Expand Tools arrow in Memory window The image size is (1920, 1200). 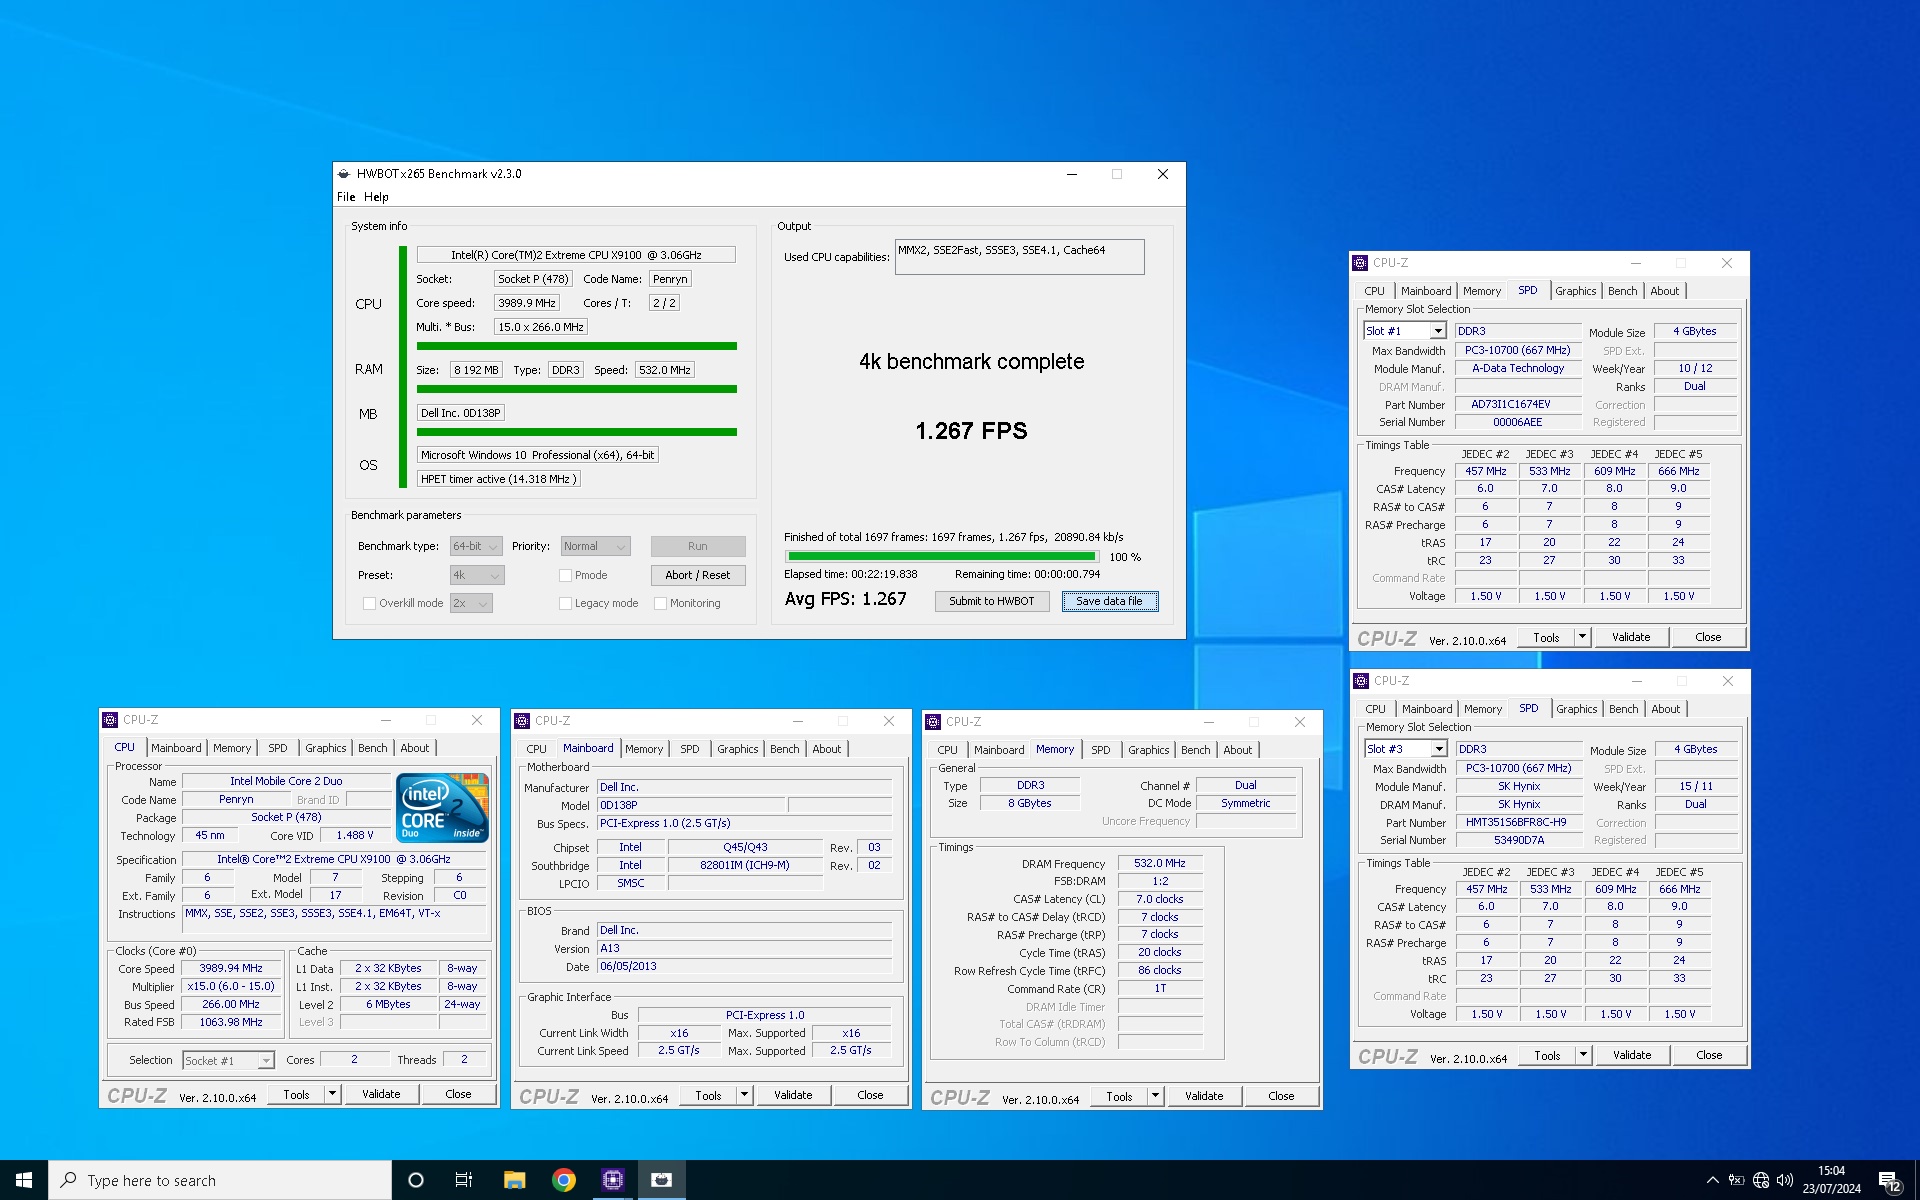click(1155, 1096)
